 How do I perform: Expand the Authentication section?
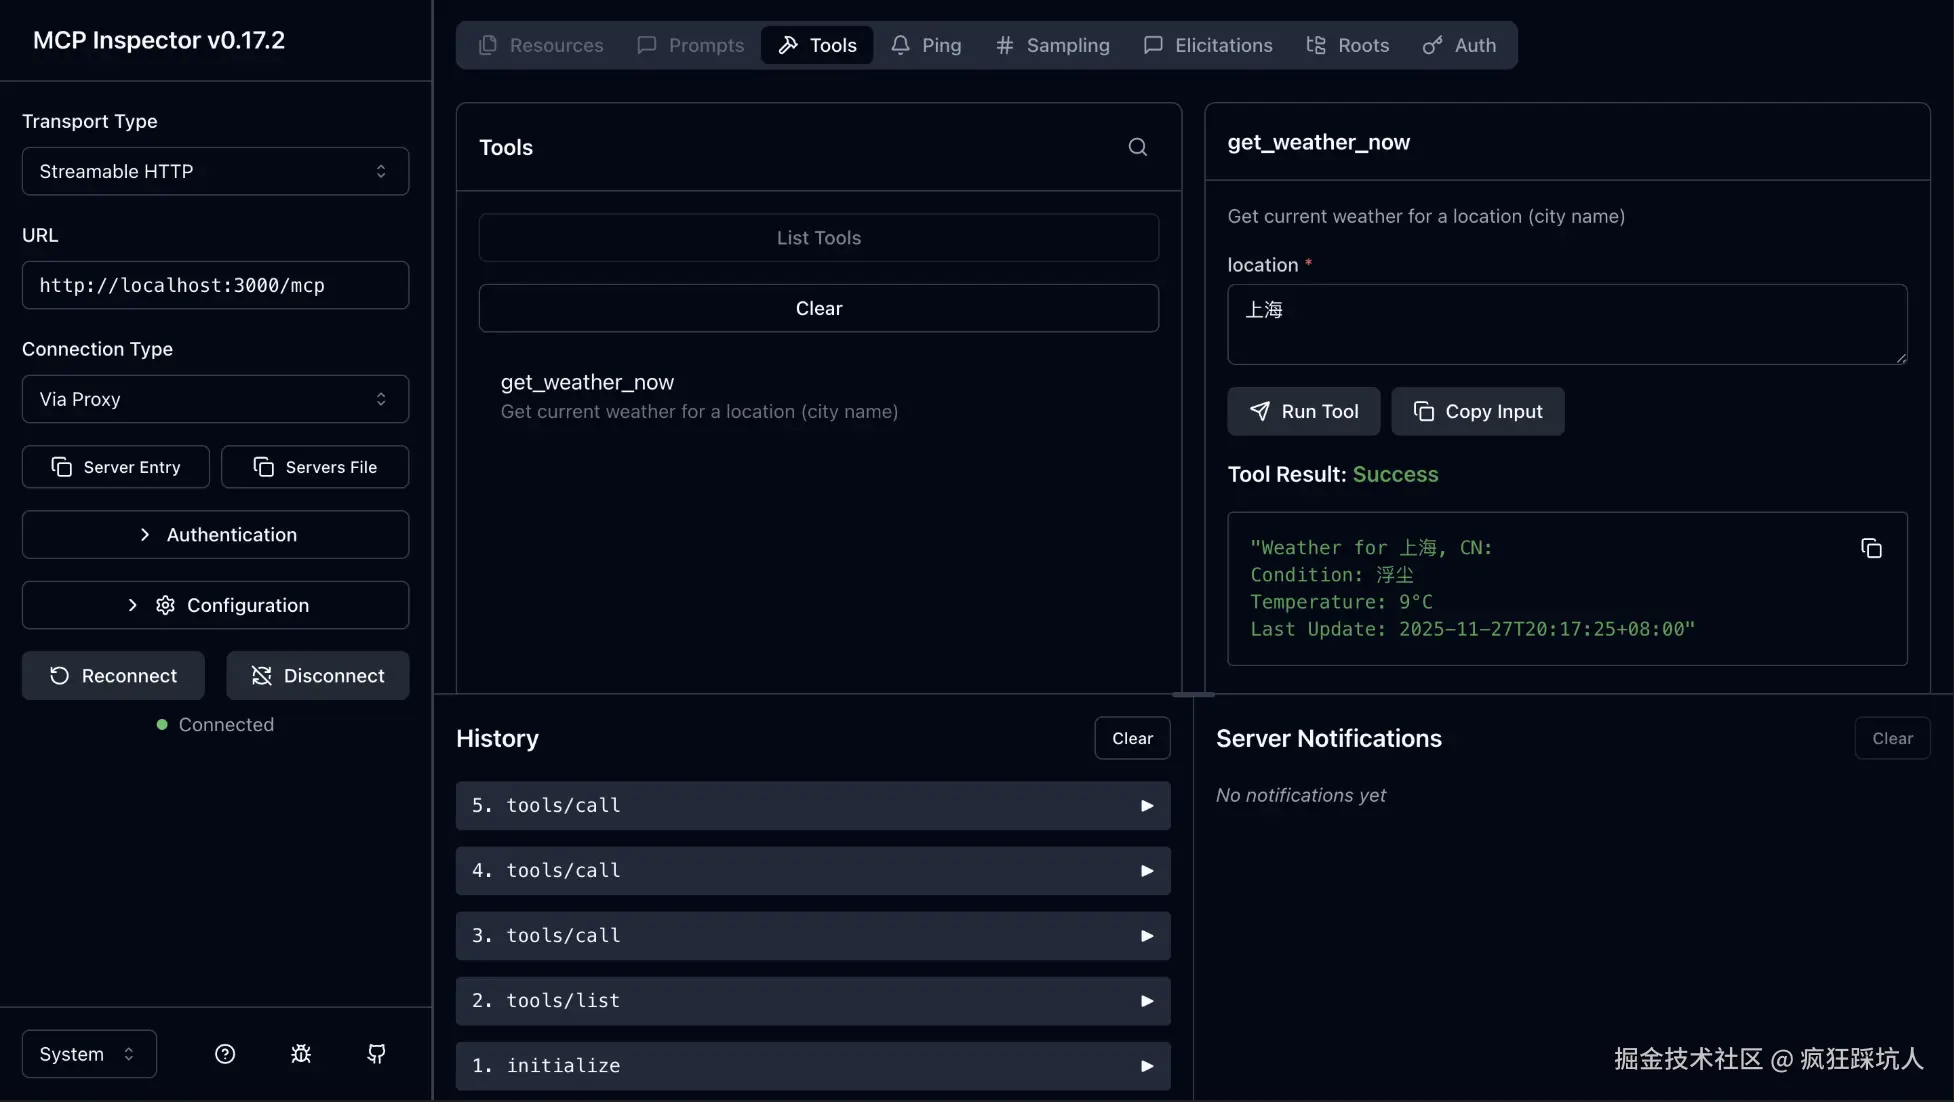pos(215,535)
